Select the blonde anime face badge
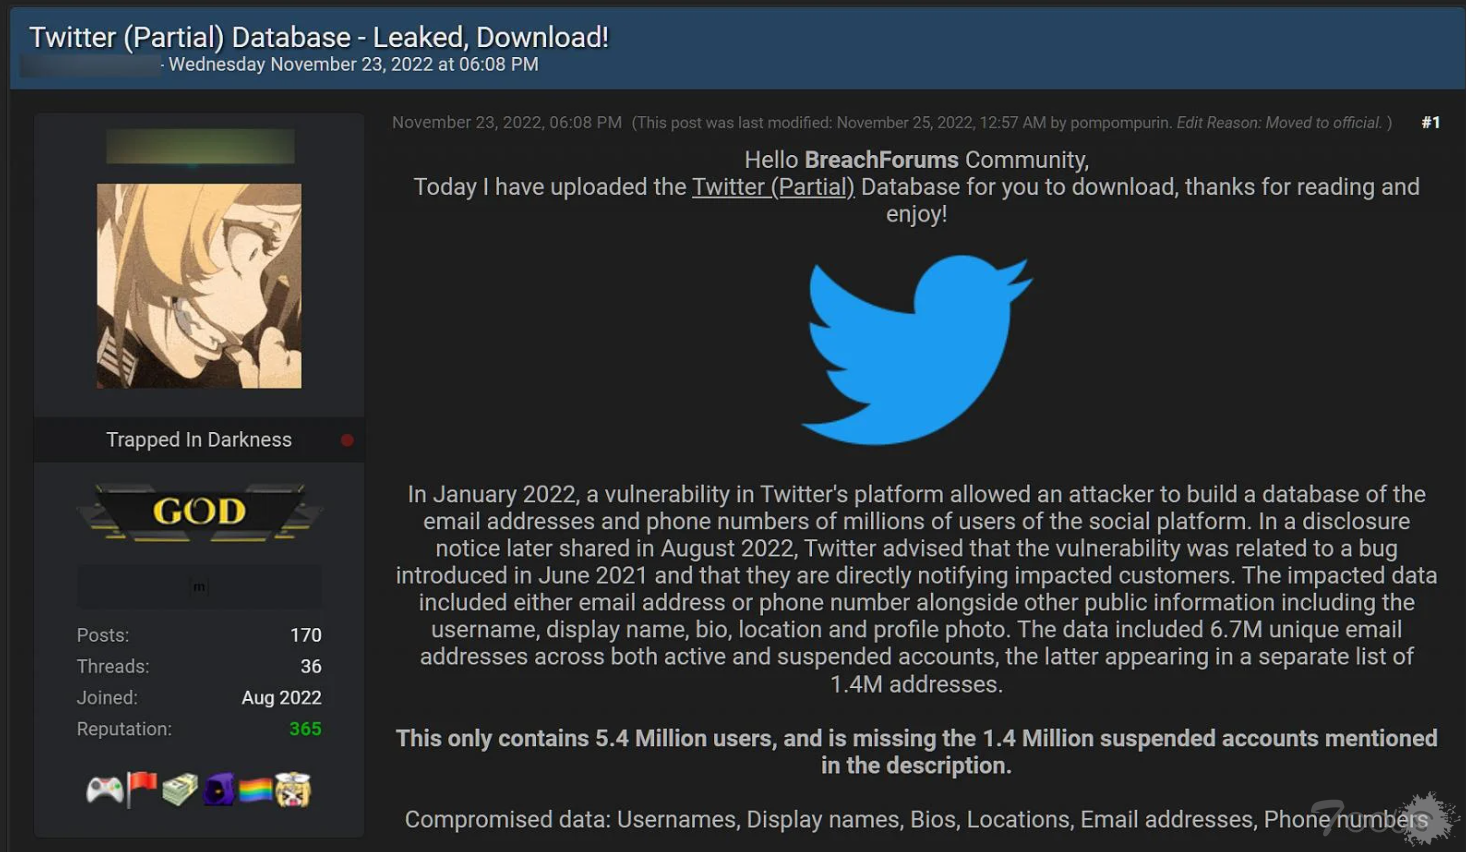 coord(293,790)
